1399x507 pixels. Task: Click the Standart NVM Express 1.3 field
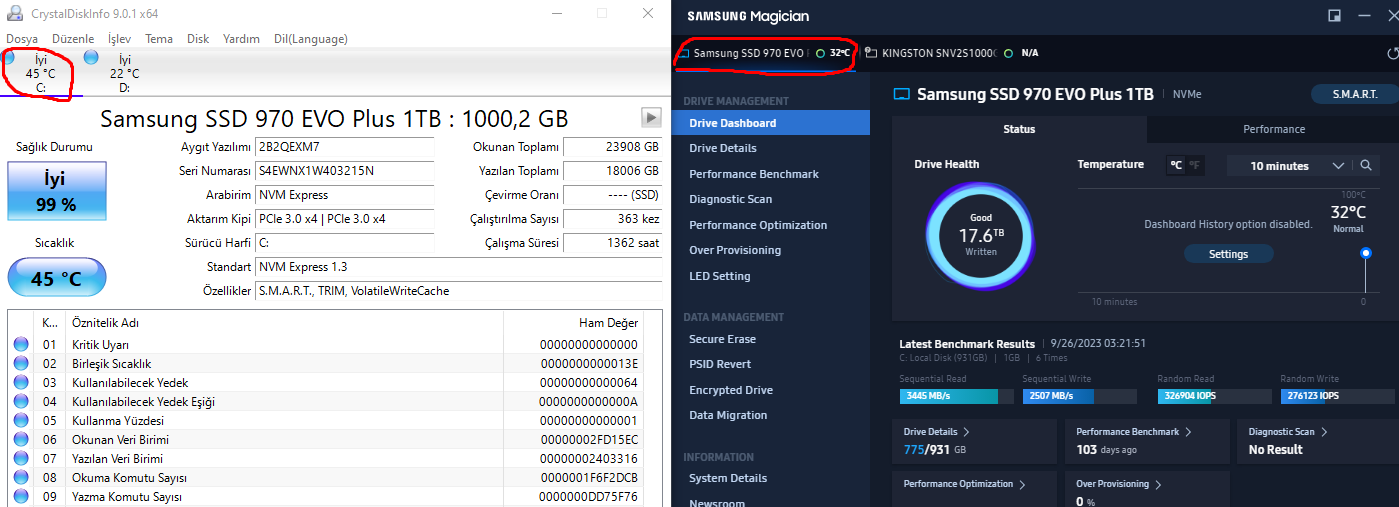click(x=459, y=267)
